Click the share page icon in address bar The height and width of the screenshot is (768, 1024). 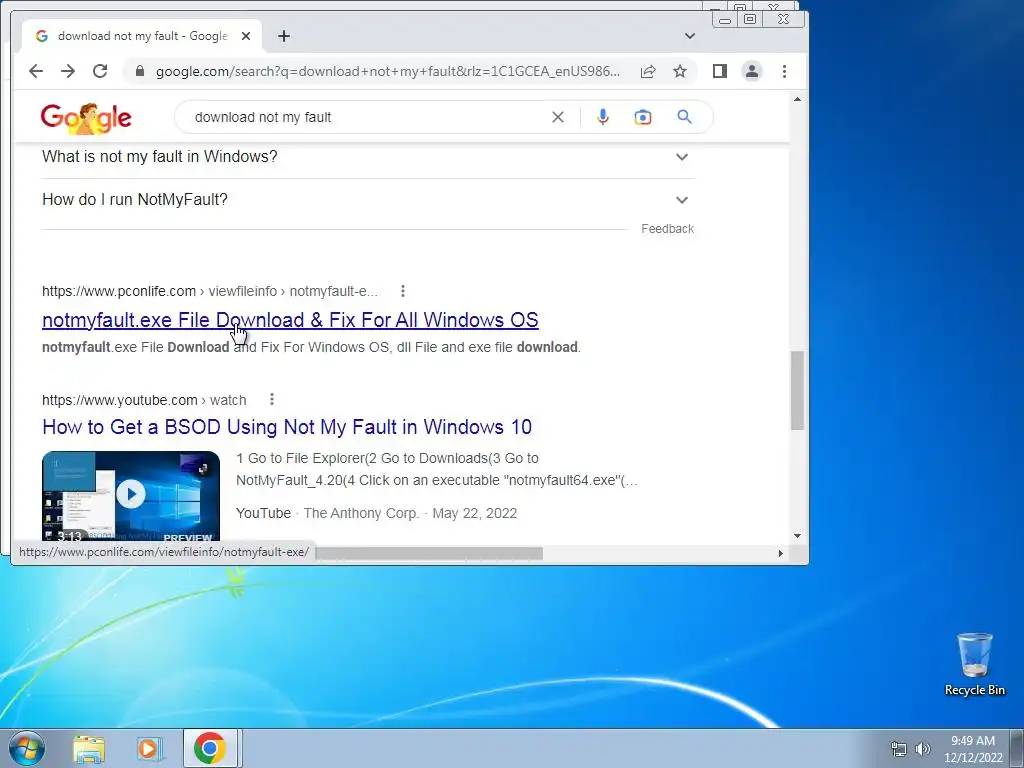[648, 71]
